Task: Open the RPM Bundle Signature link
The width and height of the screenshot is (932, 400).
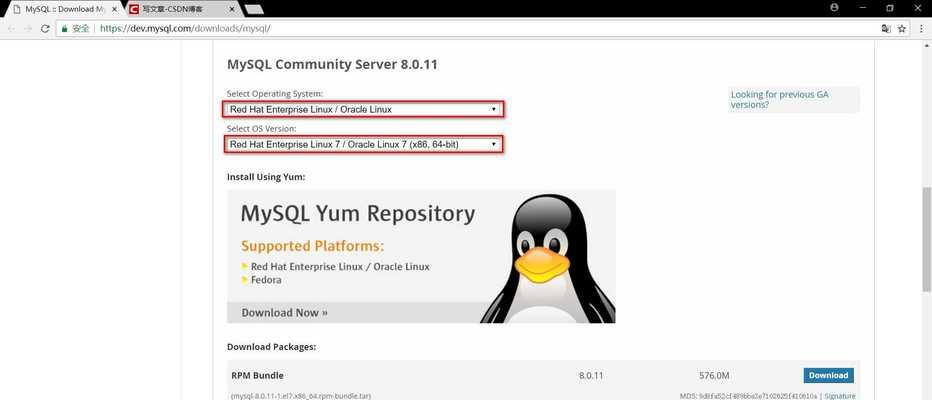Action: point(840,396)
